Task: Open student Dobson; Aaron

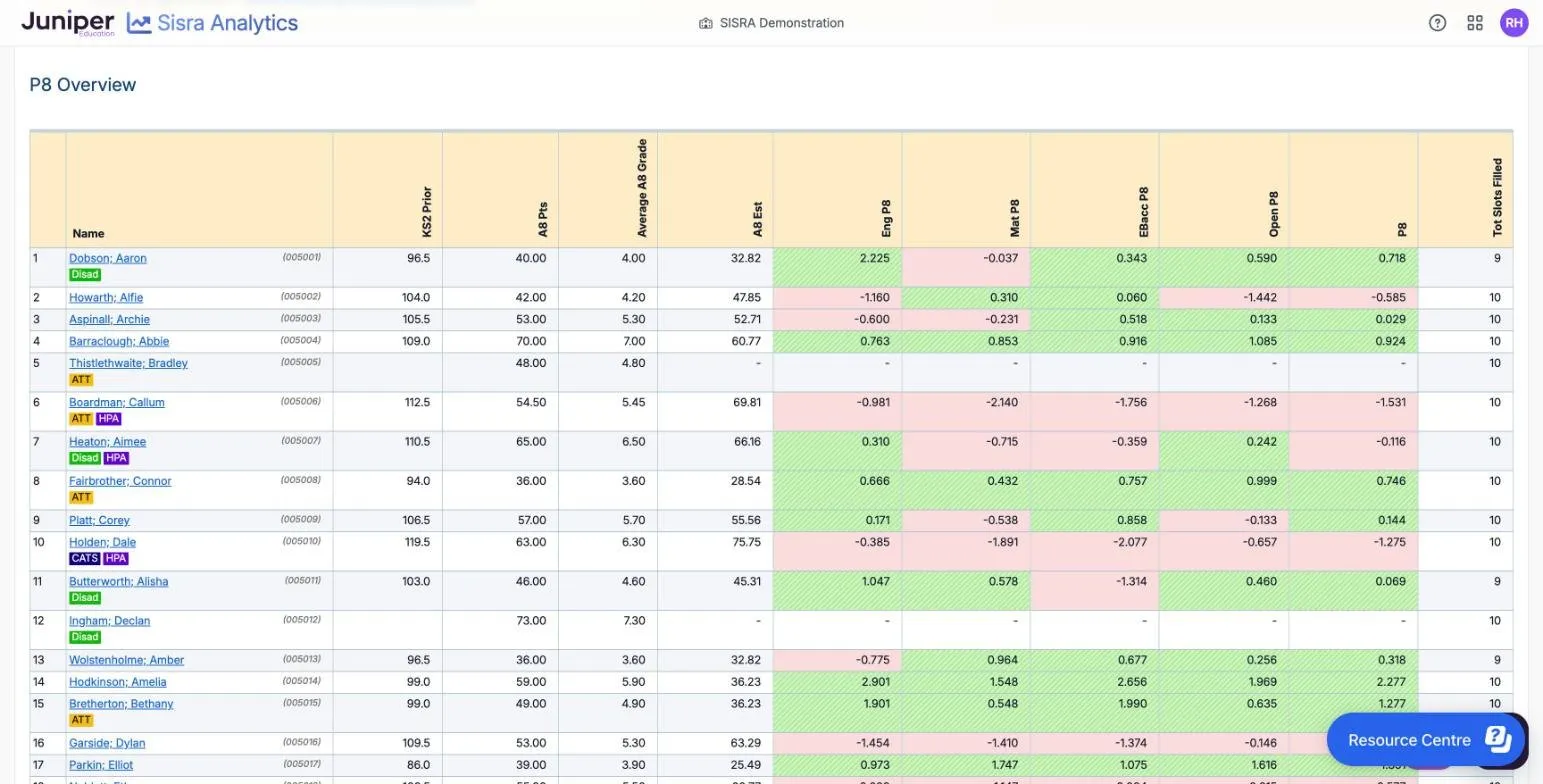Action: [108, 258]
